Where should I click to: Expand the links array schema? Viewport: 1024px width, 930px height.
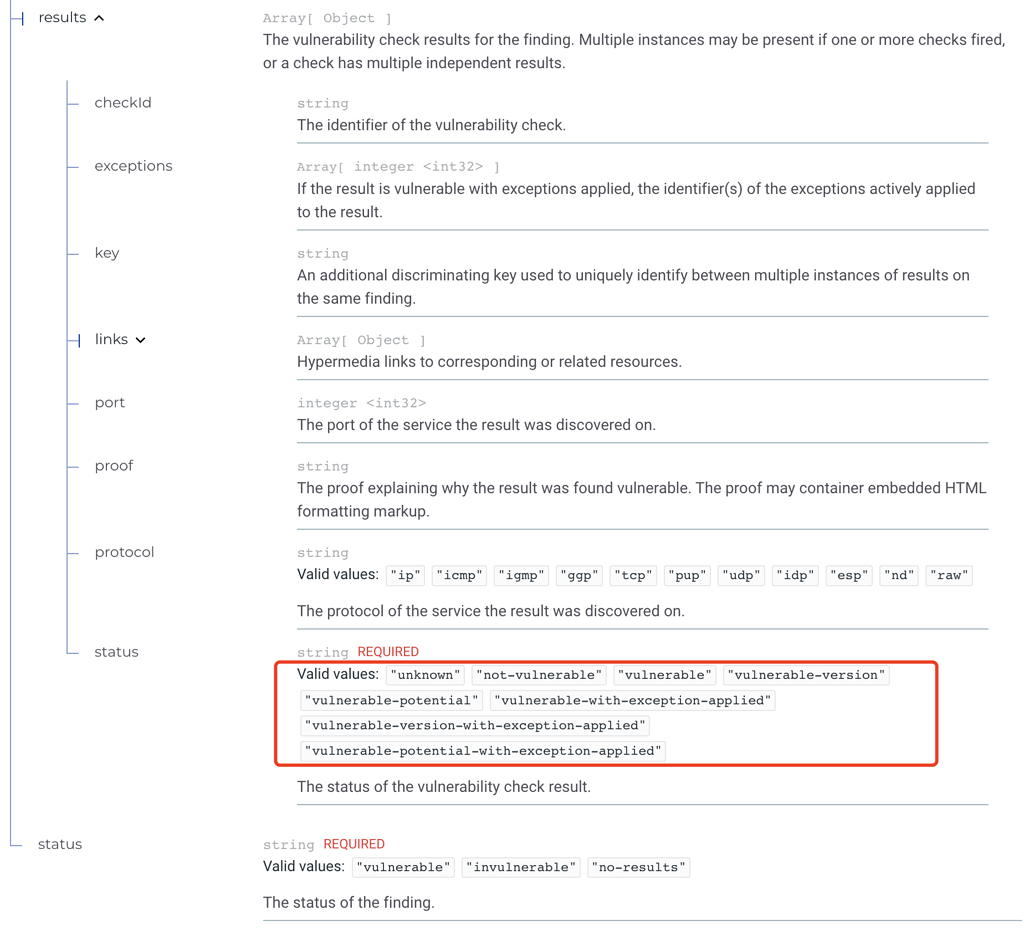click(140, 339)
